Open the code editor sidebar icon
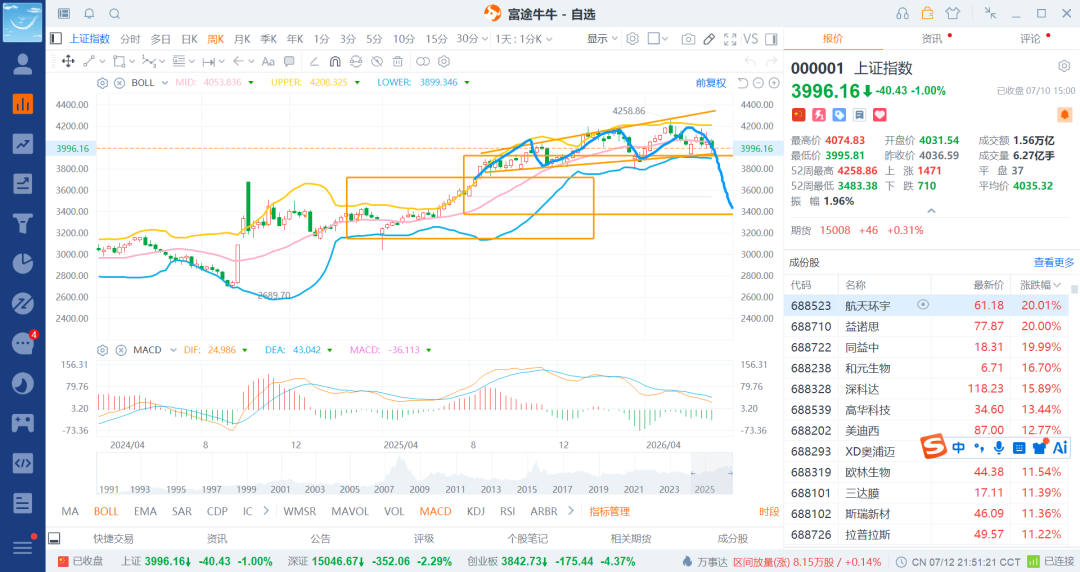The height and width of the screenshot is (572, 1080). 23,463
